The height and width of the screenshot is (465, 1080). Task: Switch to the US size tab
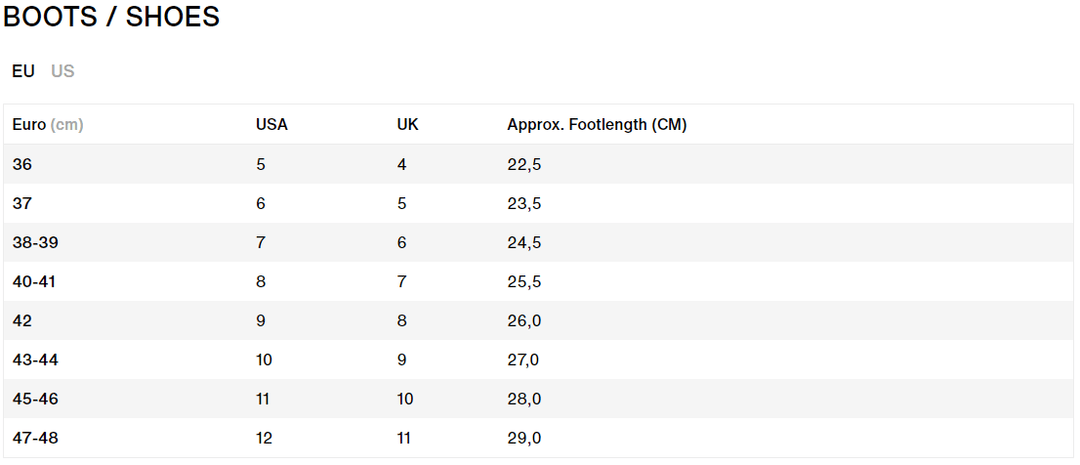(x=63, y=71)
